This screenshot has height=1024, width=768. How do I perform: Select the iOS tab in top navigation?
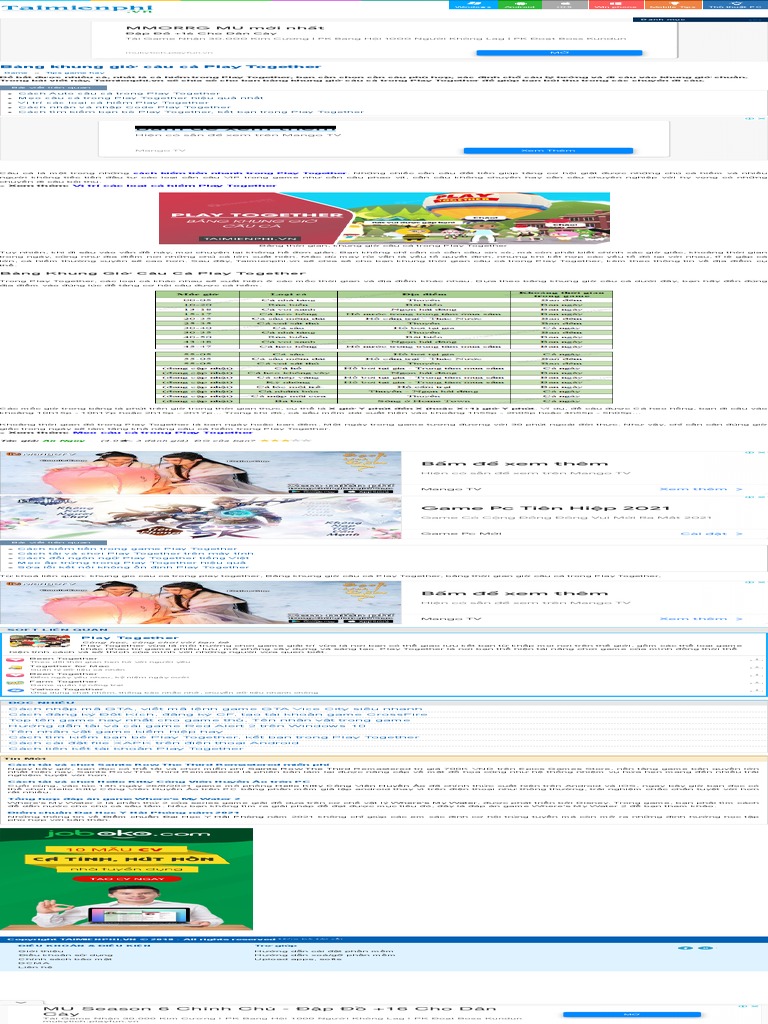(565, 5)
